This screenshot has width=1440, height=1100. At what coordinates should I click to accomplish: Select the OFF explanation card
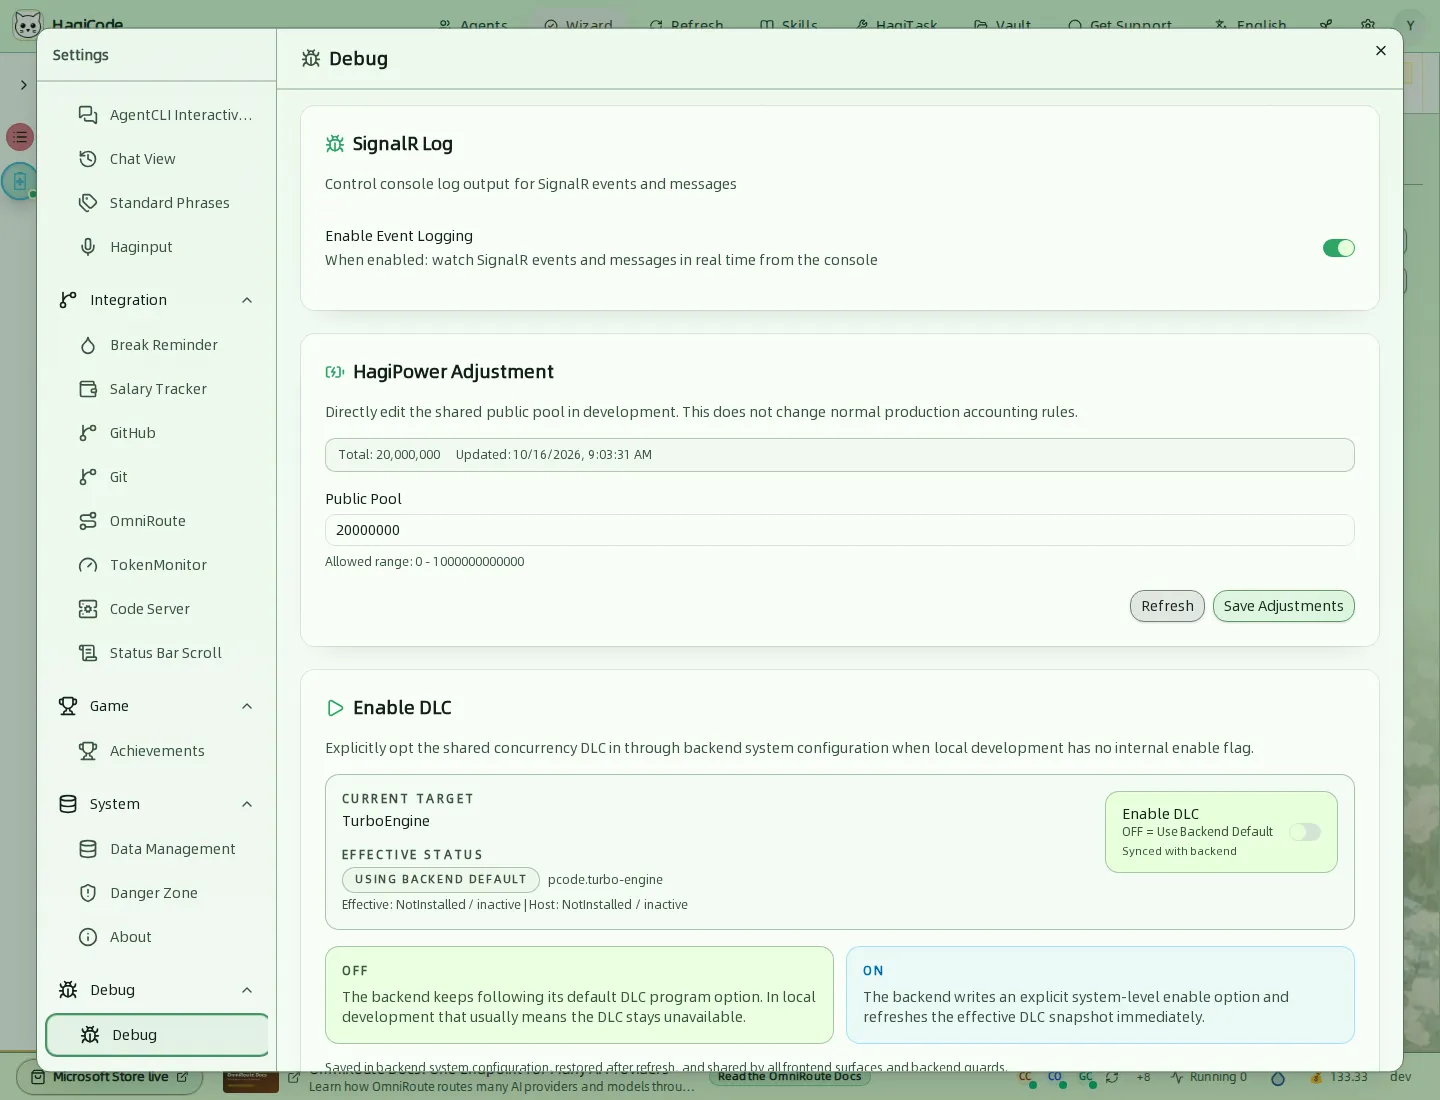(x=579, y=995)
